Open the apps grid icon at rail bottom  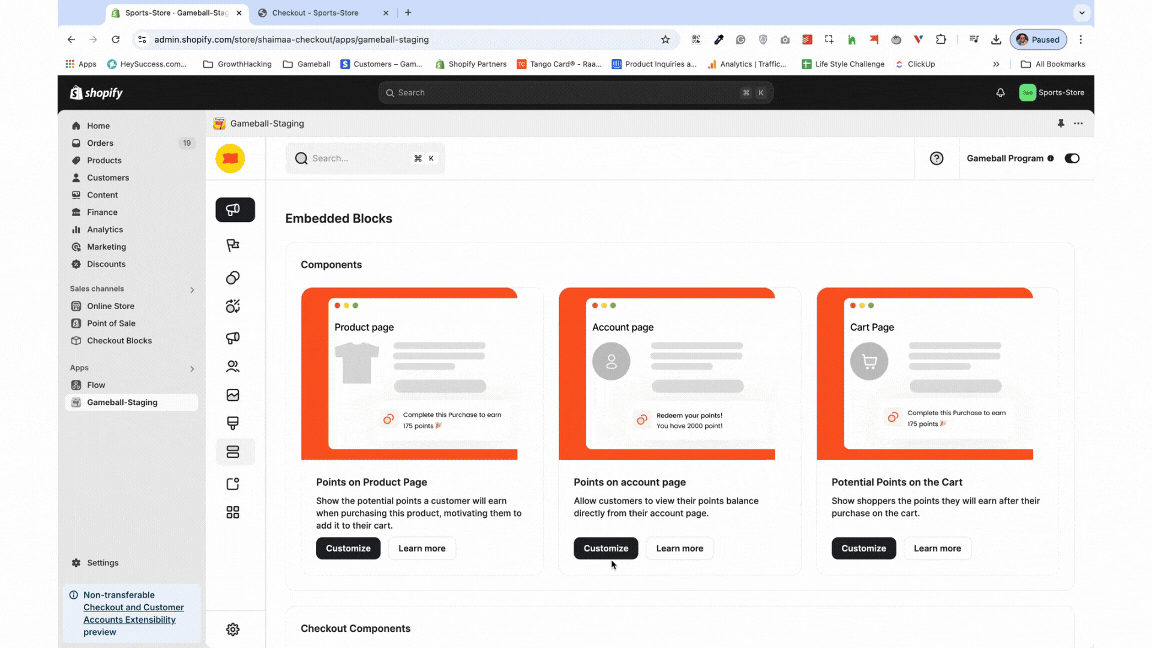click(x=233, y=512)
